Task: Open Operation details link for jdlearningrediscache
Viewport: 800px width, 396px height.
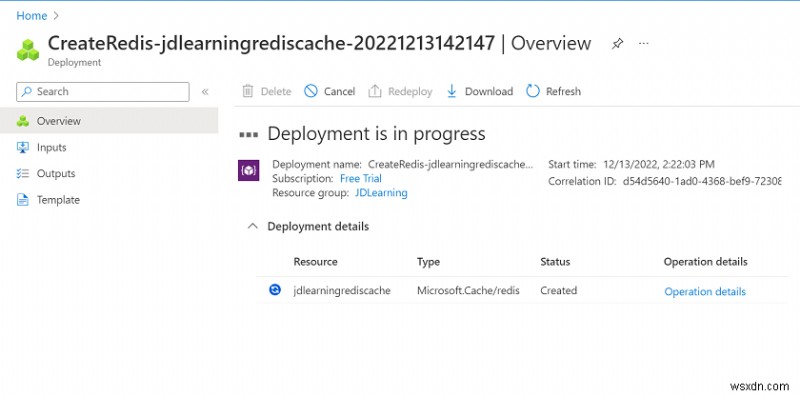Action: [705, 292]
